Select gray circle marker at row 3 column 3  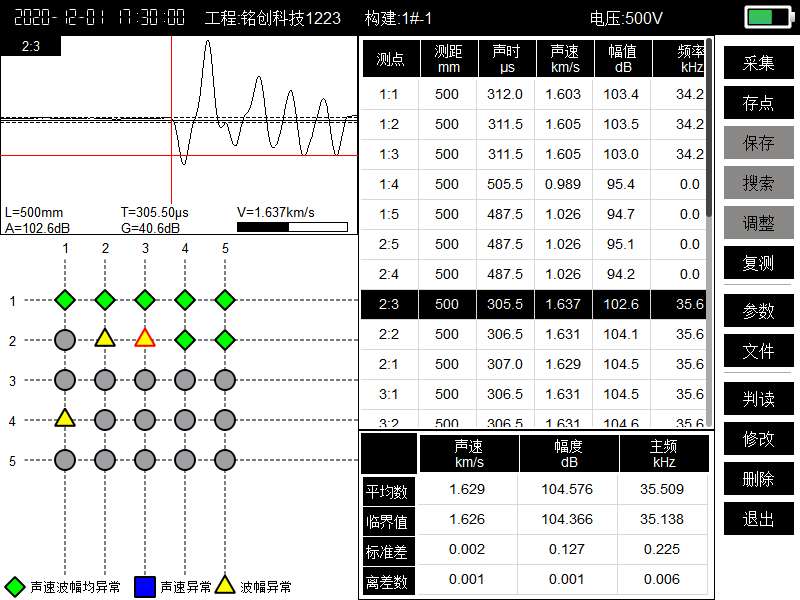coord(145,380)
